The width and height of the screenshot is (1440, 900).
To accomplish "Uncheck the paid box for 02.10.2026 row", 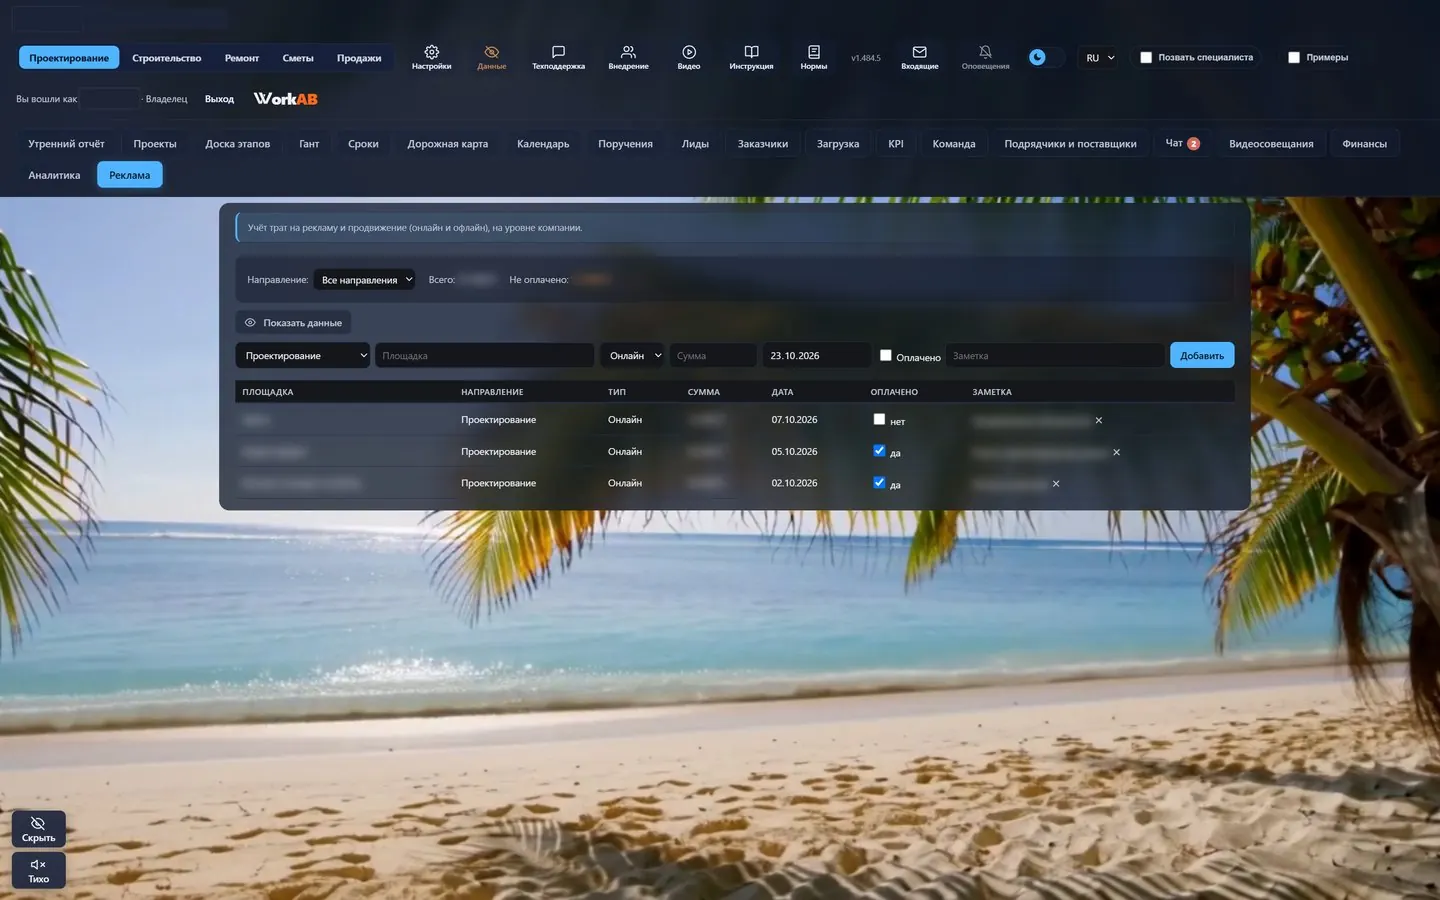I will point(879,482).
